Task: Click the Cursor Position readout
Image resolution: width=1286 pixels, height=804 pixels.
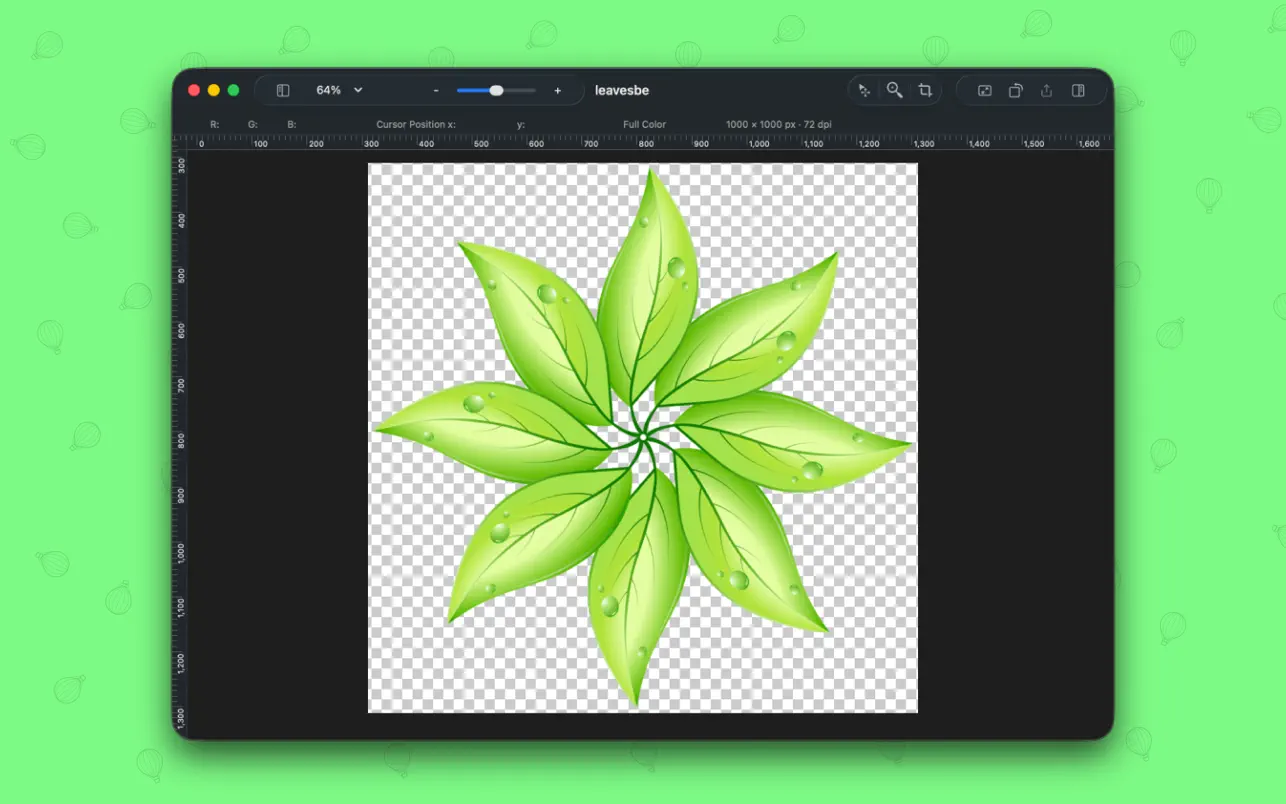Action: [x=414, y=124]
